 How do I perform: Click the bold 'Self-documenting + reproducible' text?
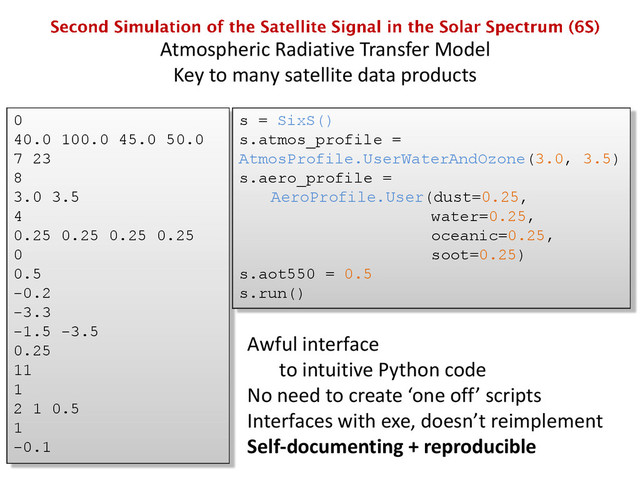[392, 445]
